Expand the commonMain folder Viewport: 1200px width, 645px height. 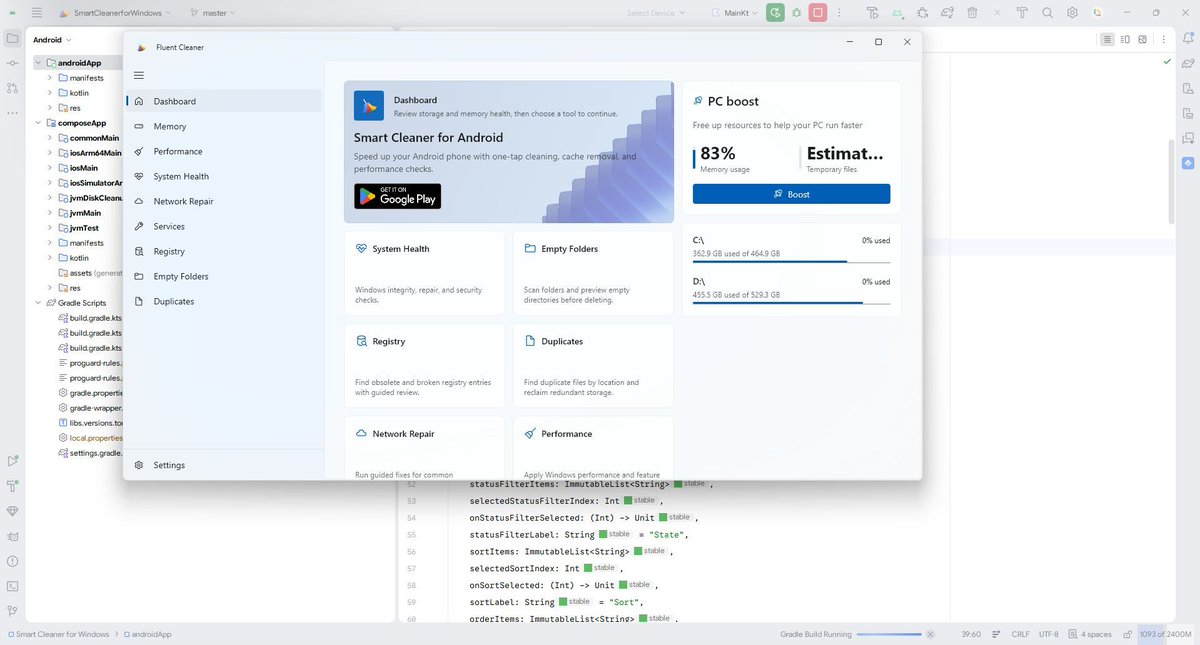tap(50, 138)
